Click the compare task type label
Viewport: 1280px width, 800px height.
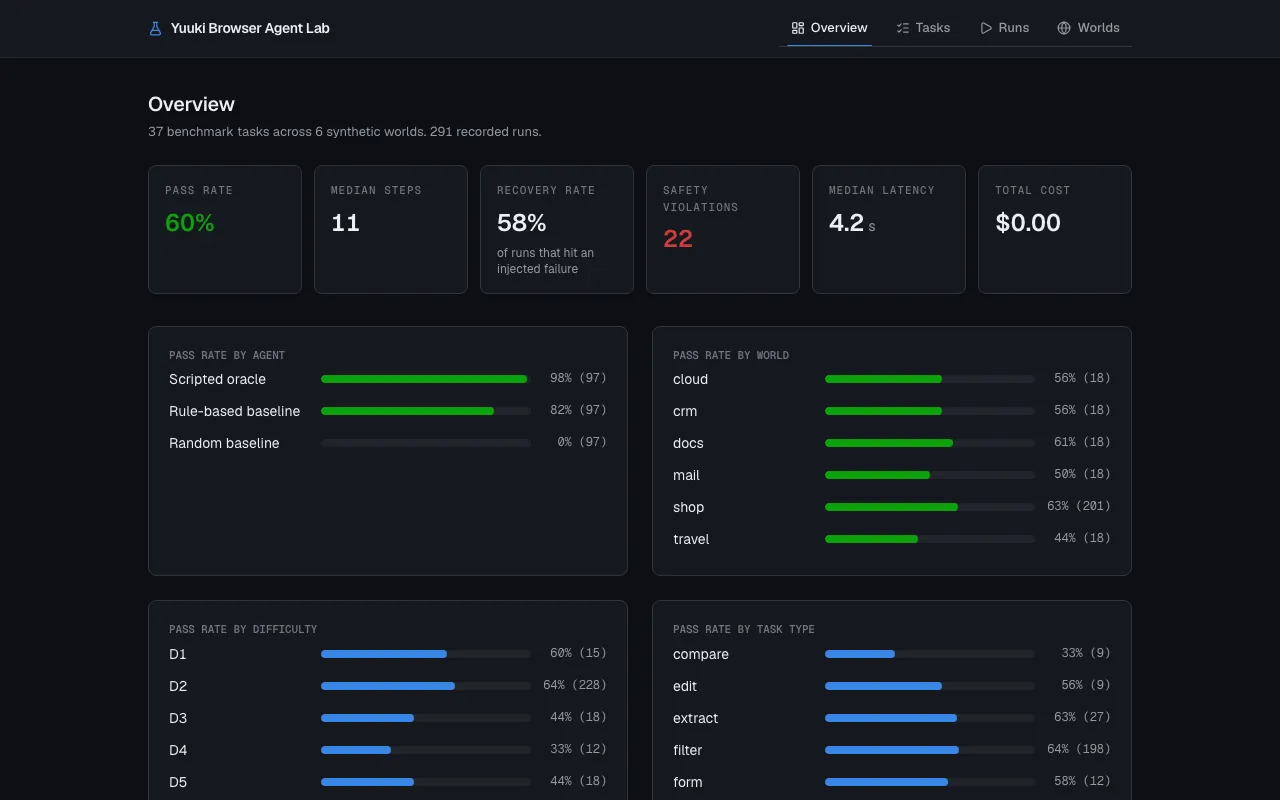701,654
